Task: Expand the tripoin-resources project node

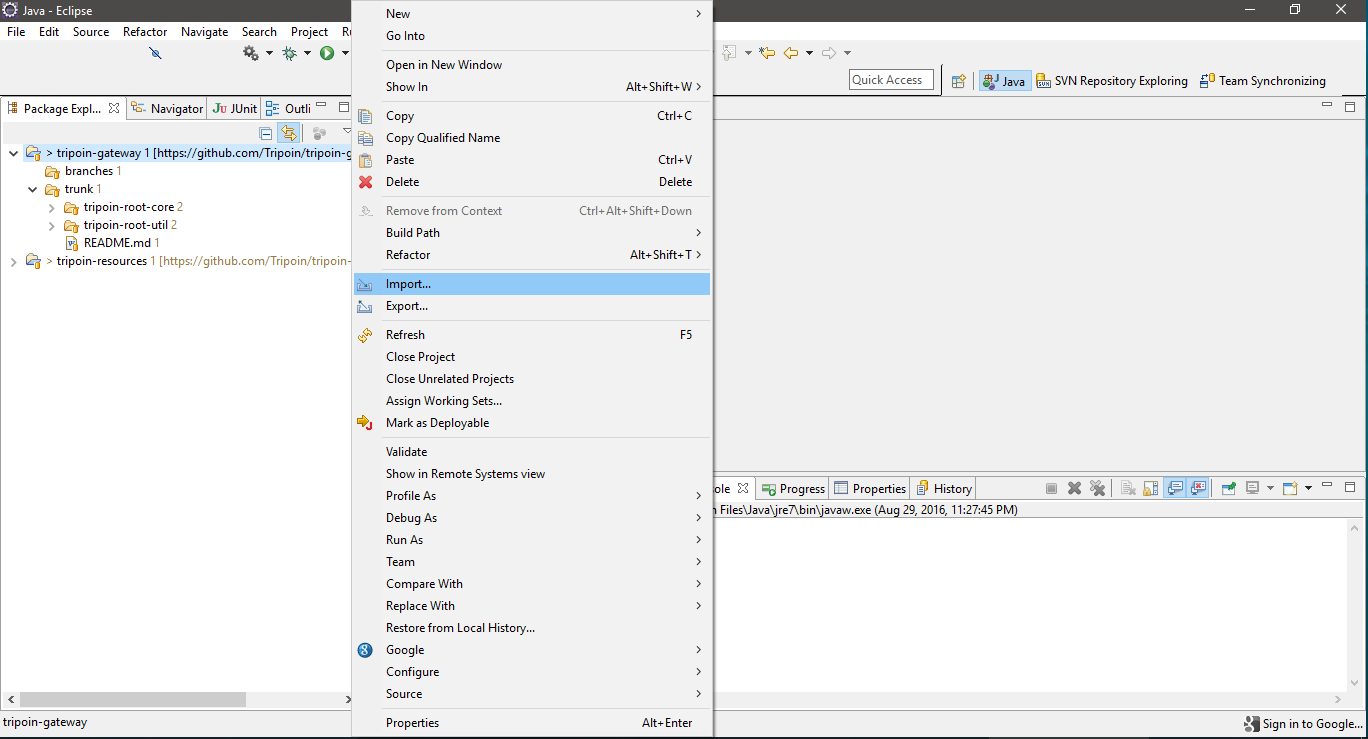Action: (13, 261)
